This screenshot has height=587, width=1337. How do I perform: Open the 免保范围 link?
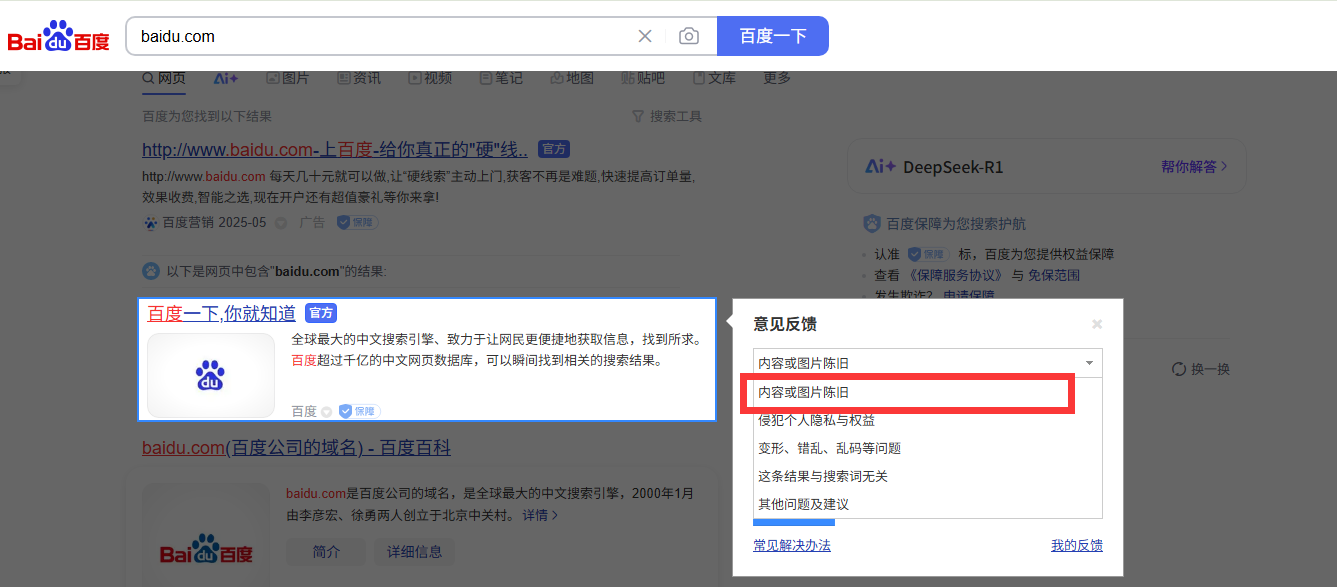click(x=1054, y=275)
